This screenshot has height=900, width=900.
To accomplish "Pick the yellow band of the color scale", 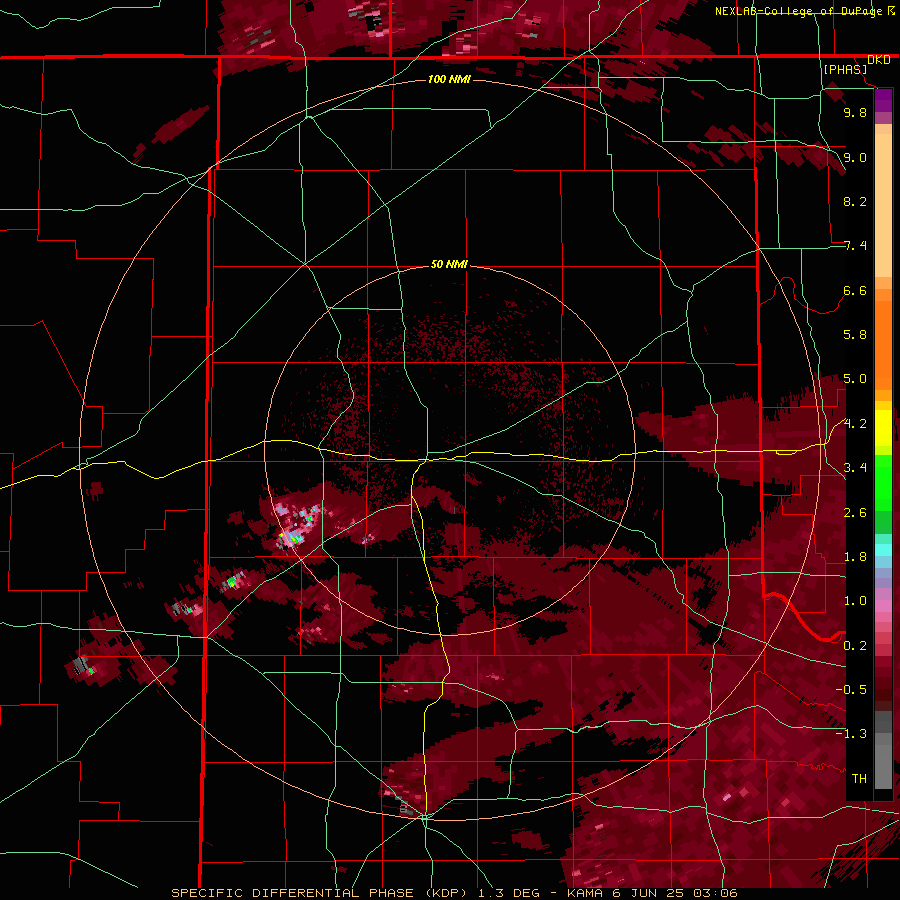I will tap(883, 428).
